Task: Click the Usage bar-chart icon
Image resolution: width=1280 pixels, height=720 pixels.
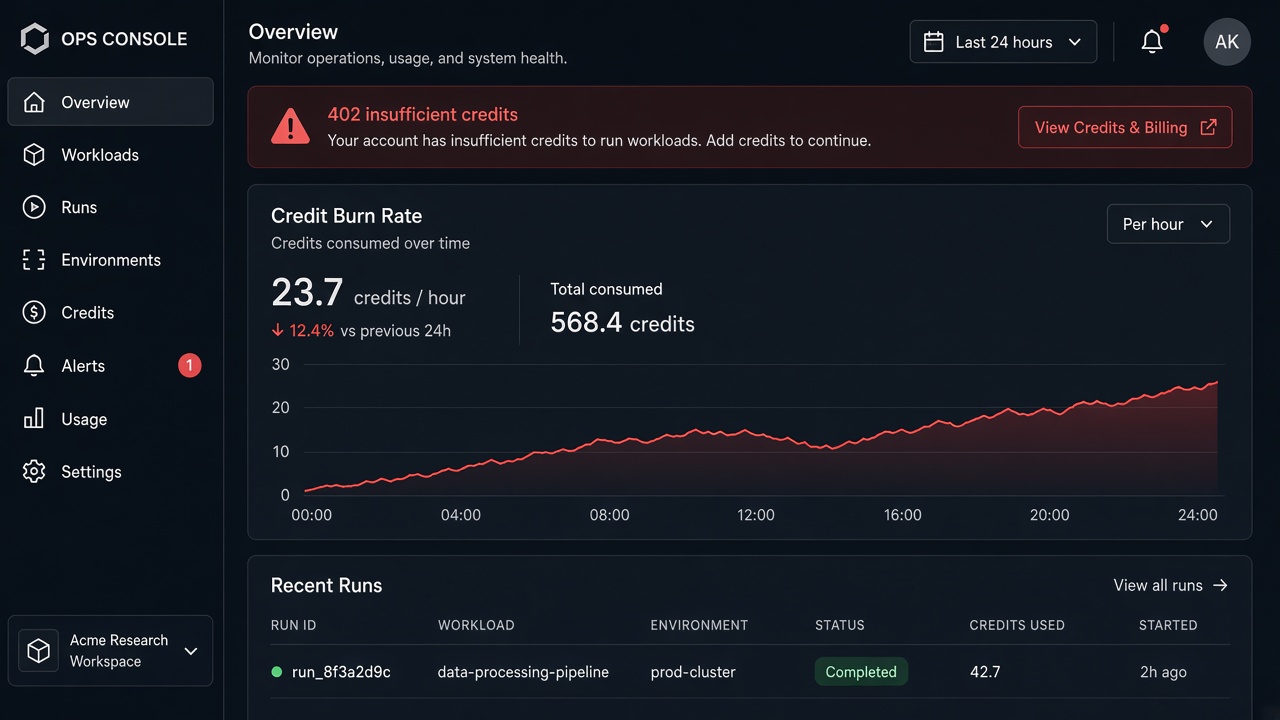Action: [x=34, y=419]
